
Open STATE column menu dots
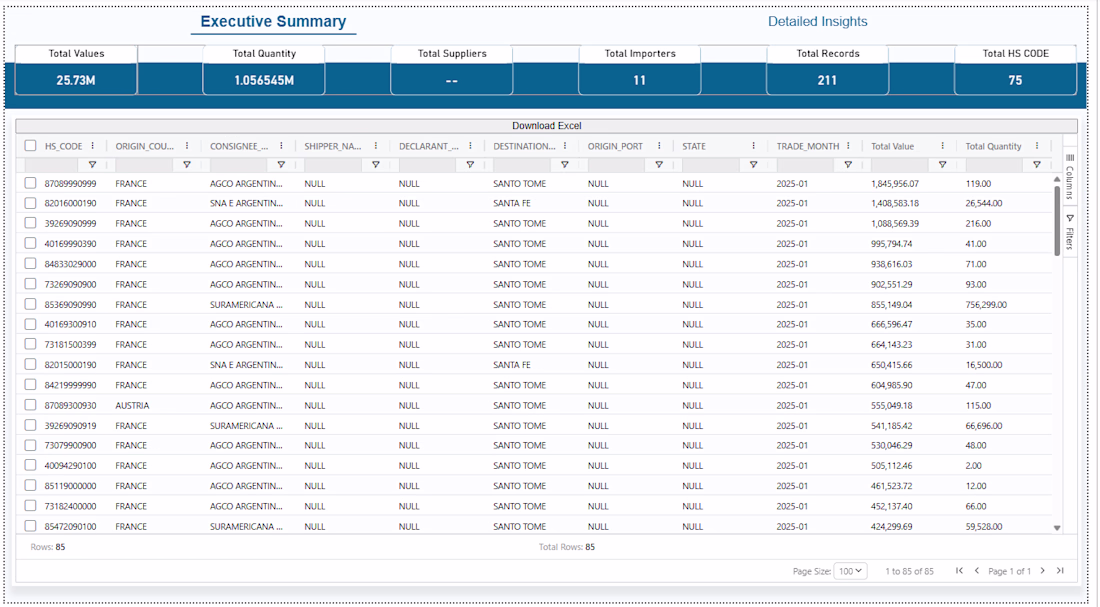(753, 146)
